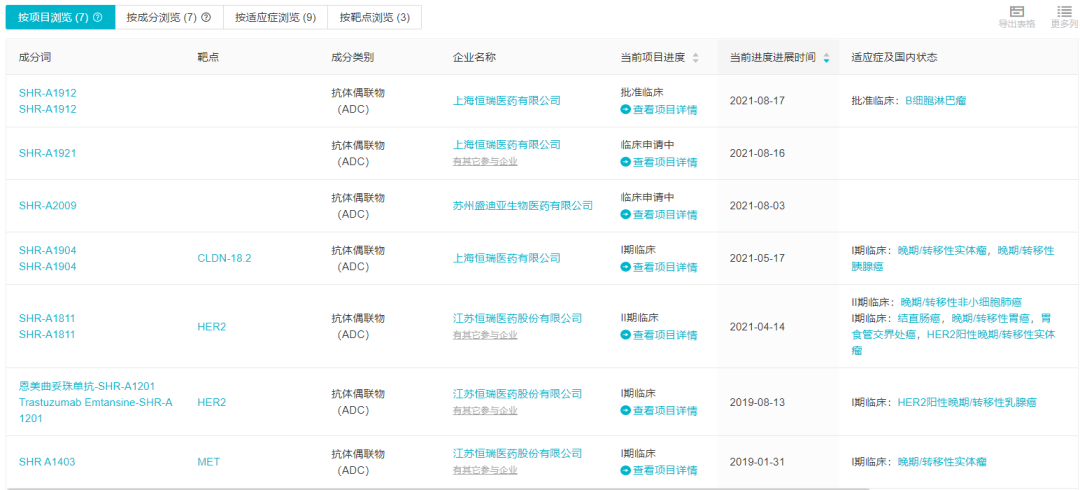Open the more columns icon
This screenshot has width=1080, height=490.
coord(1064,12)
